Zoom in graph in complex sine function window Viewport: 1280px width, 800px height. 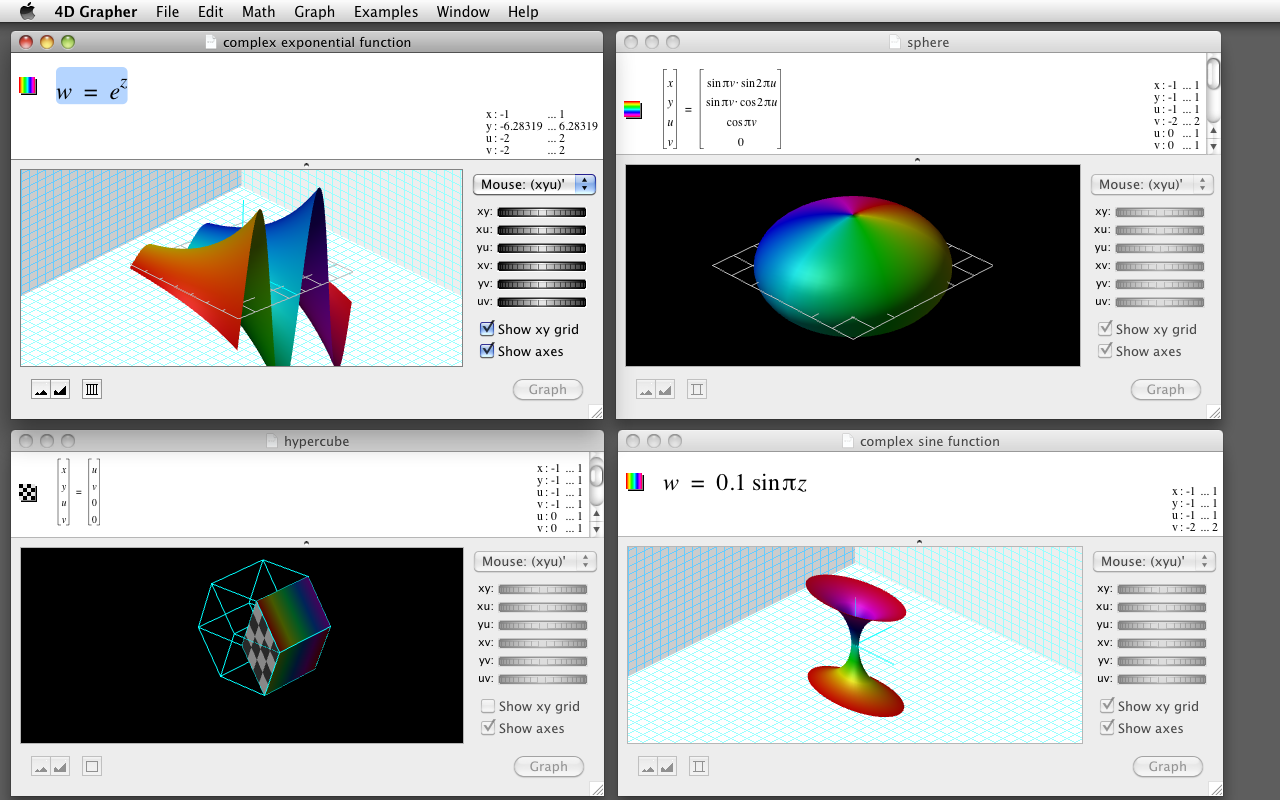pos(667,766)
